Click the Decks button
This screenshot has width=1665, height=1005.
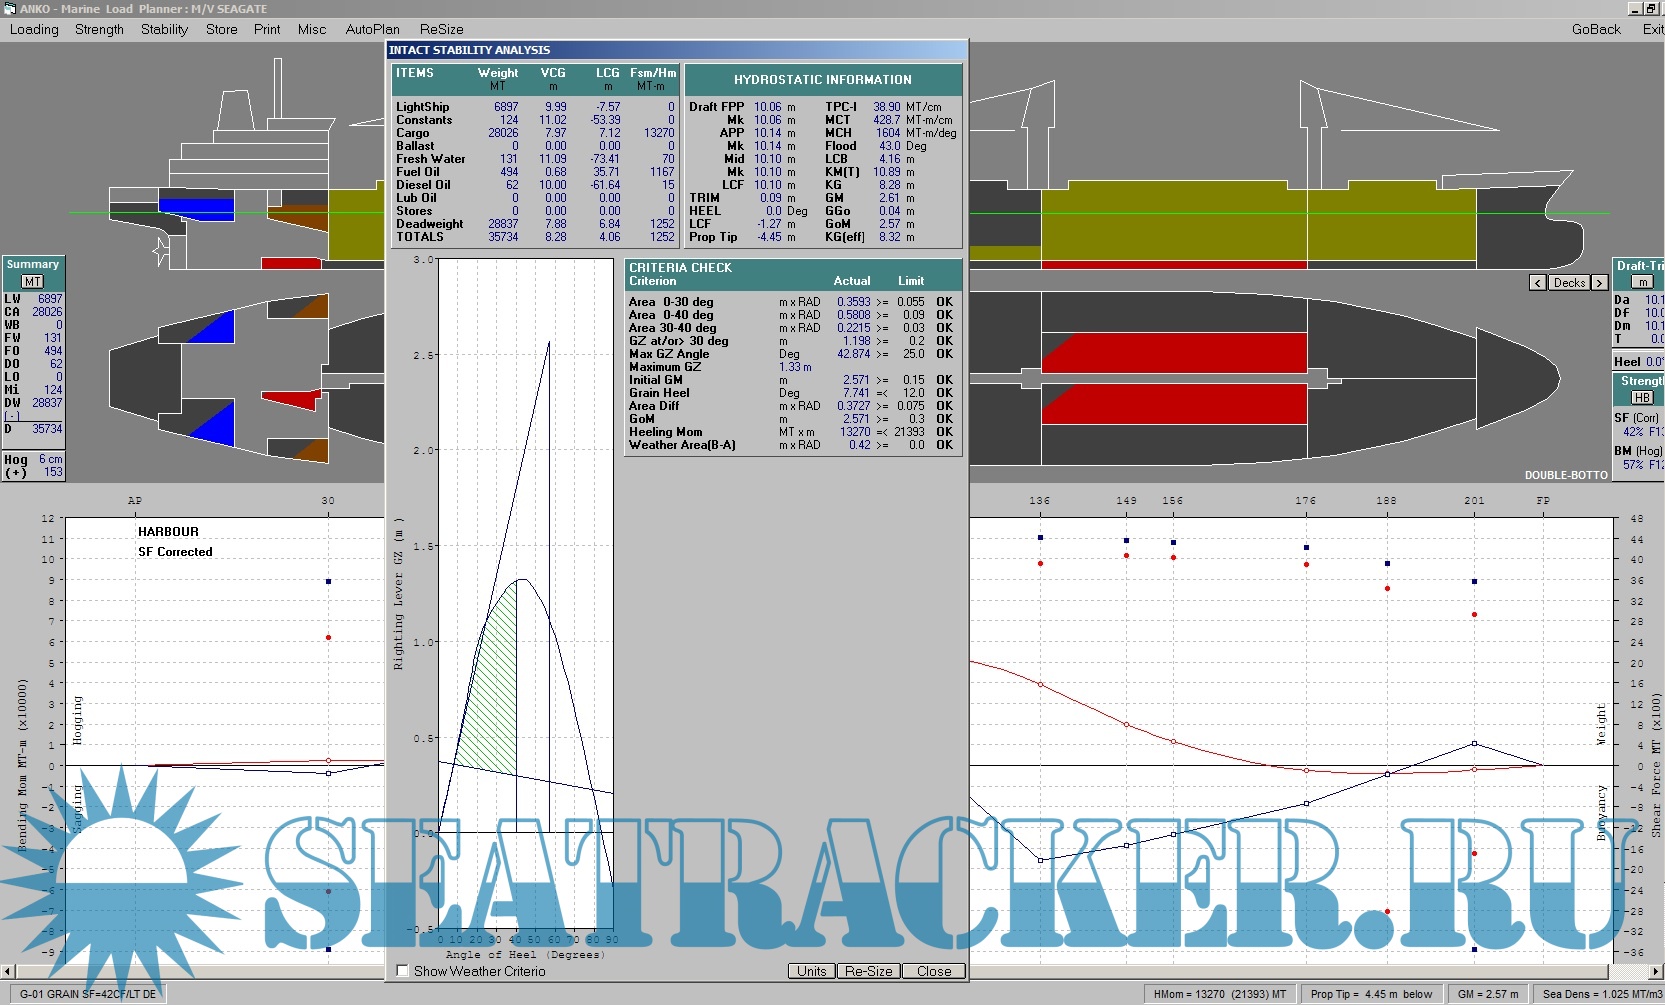click(x=1568, y=283)
